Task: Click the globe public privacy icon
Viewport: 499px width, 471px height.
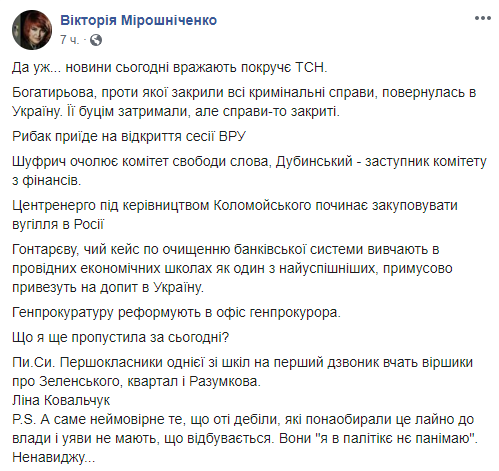Action: tap(96, 40)
